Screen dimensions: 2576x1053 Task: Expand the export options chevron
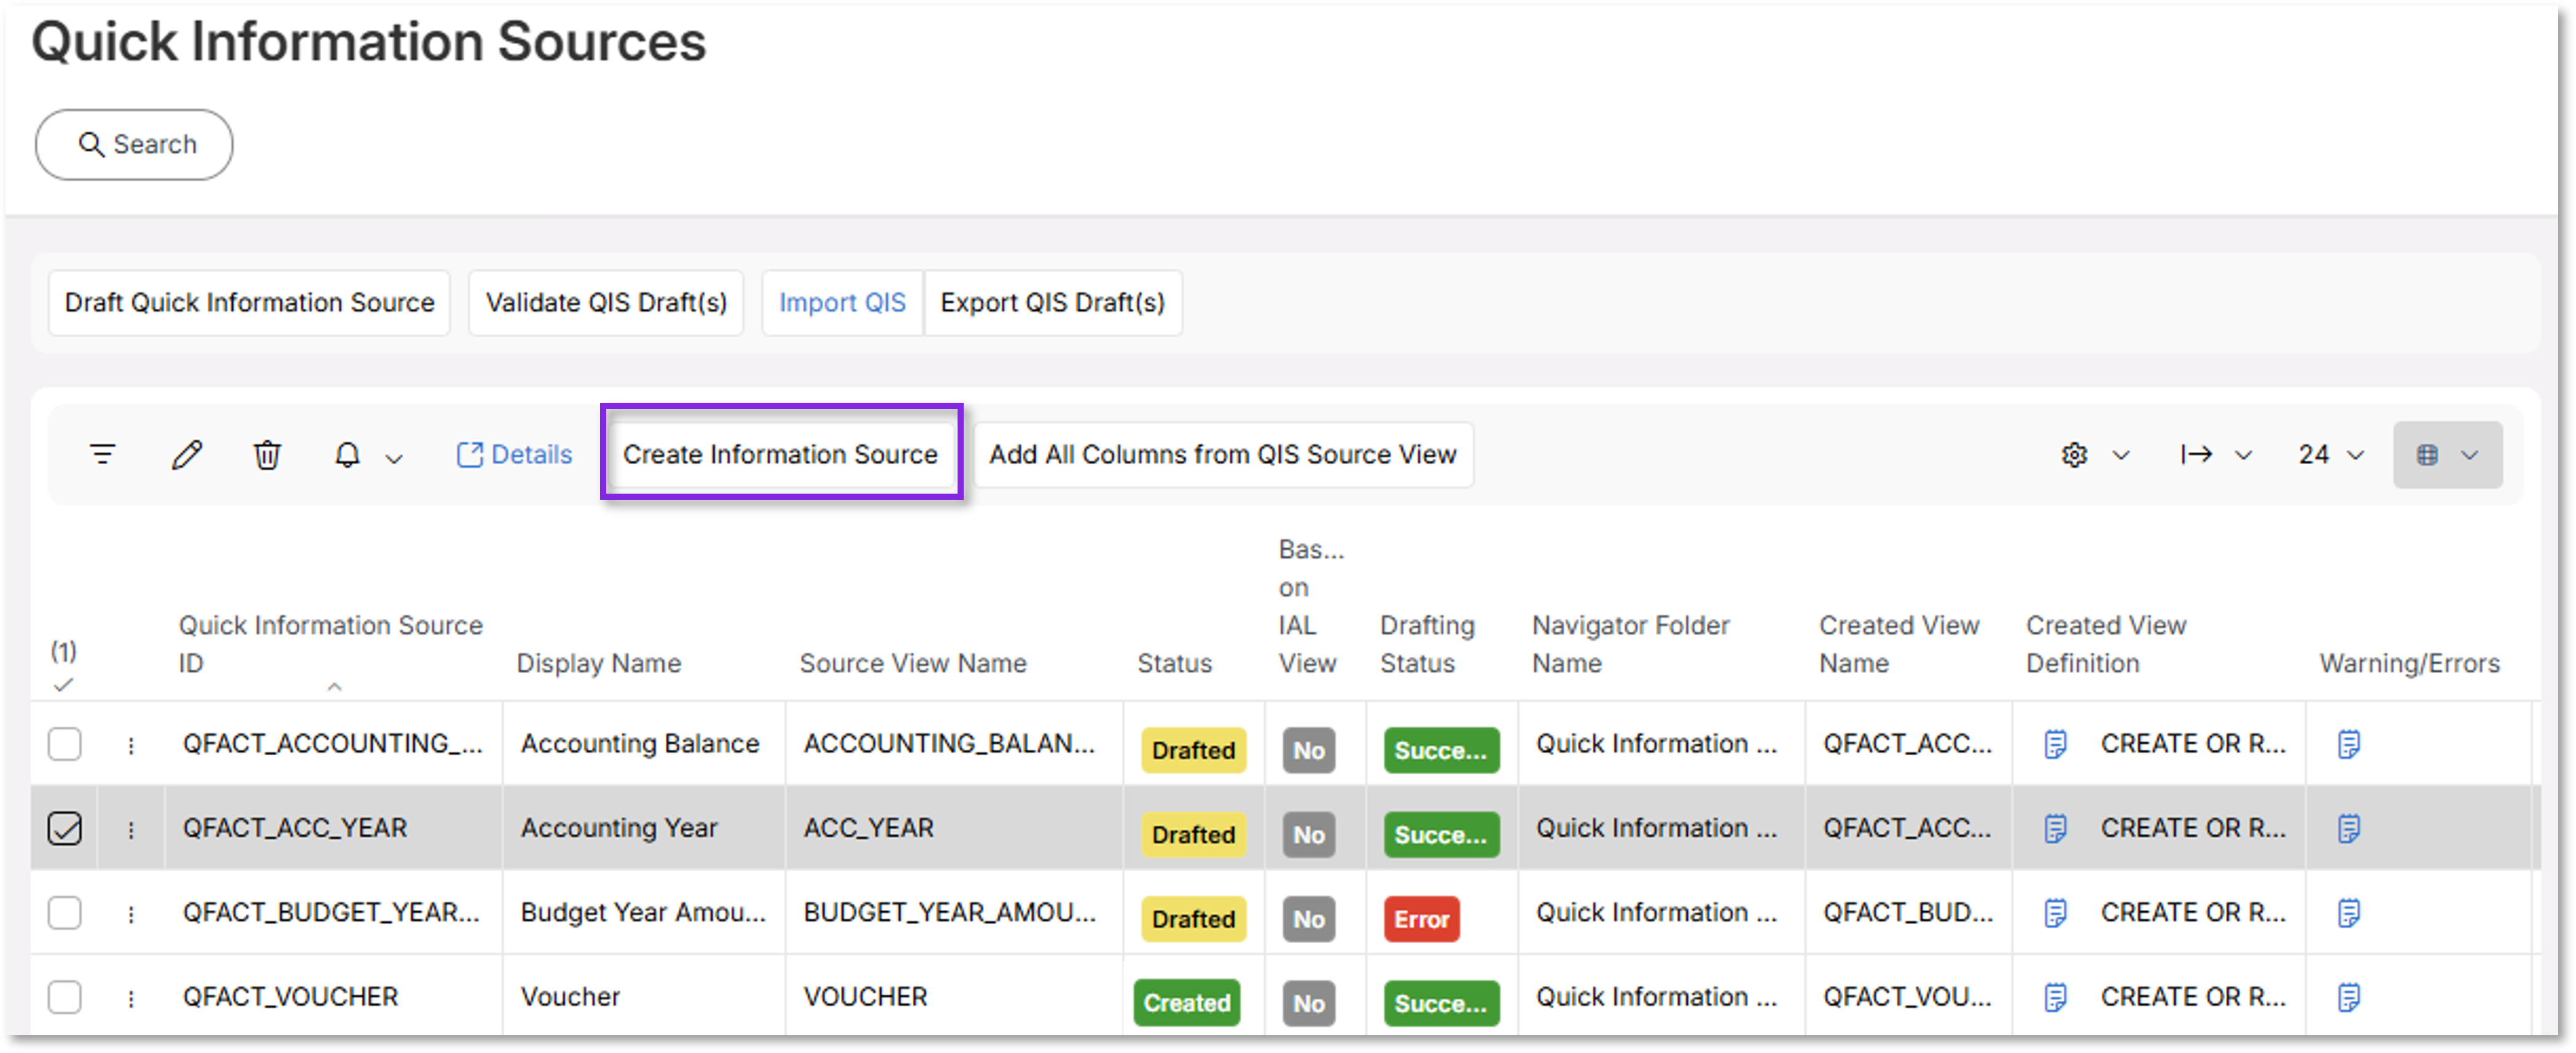coord(2243,455)
